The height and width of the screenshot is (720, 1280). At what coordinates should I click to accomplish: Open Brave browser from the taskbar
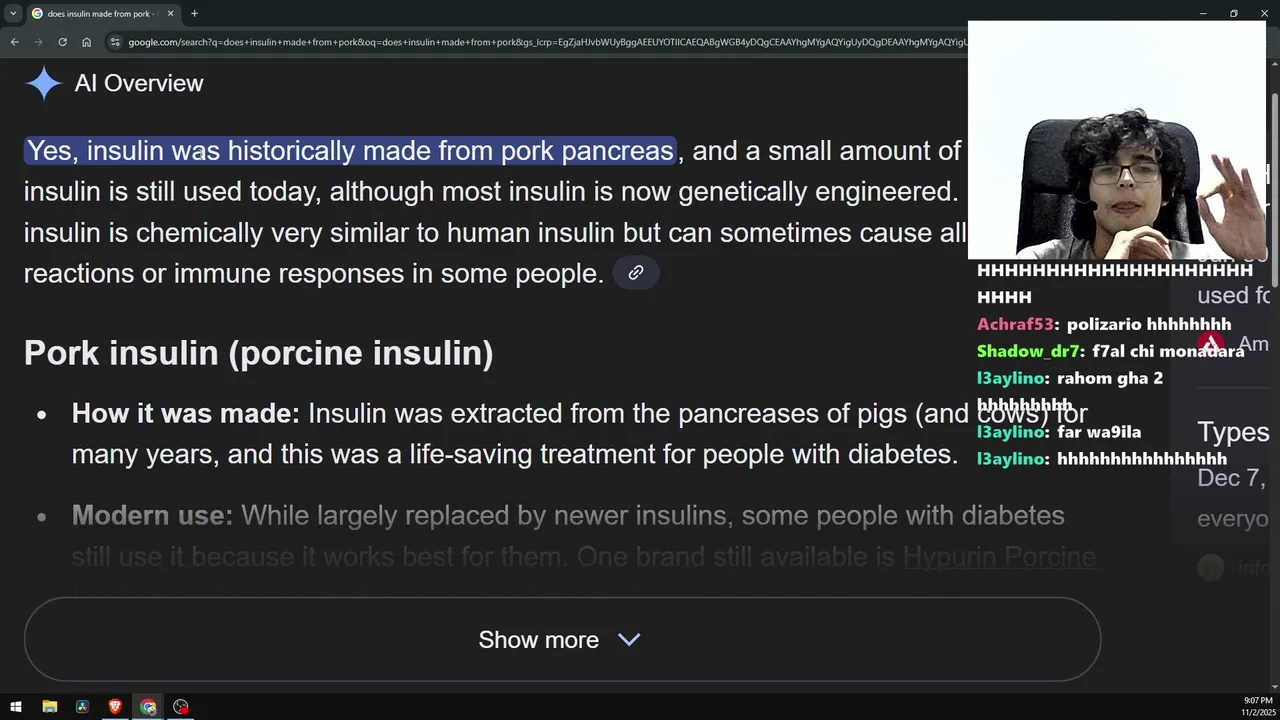[115, 707]
